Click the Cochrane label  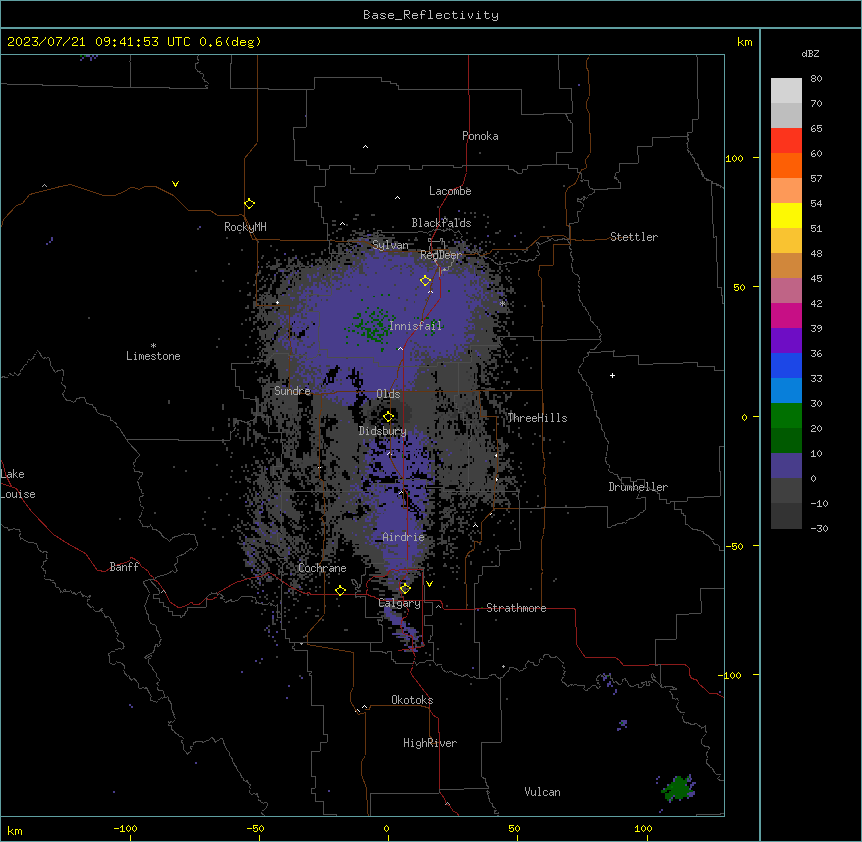click(322, 568)
